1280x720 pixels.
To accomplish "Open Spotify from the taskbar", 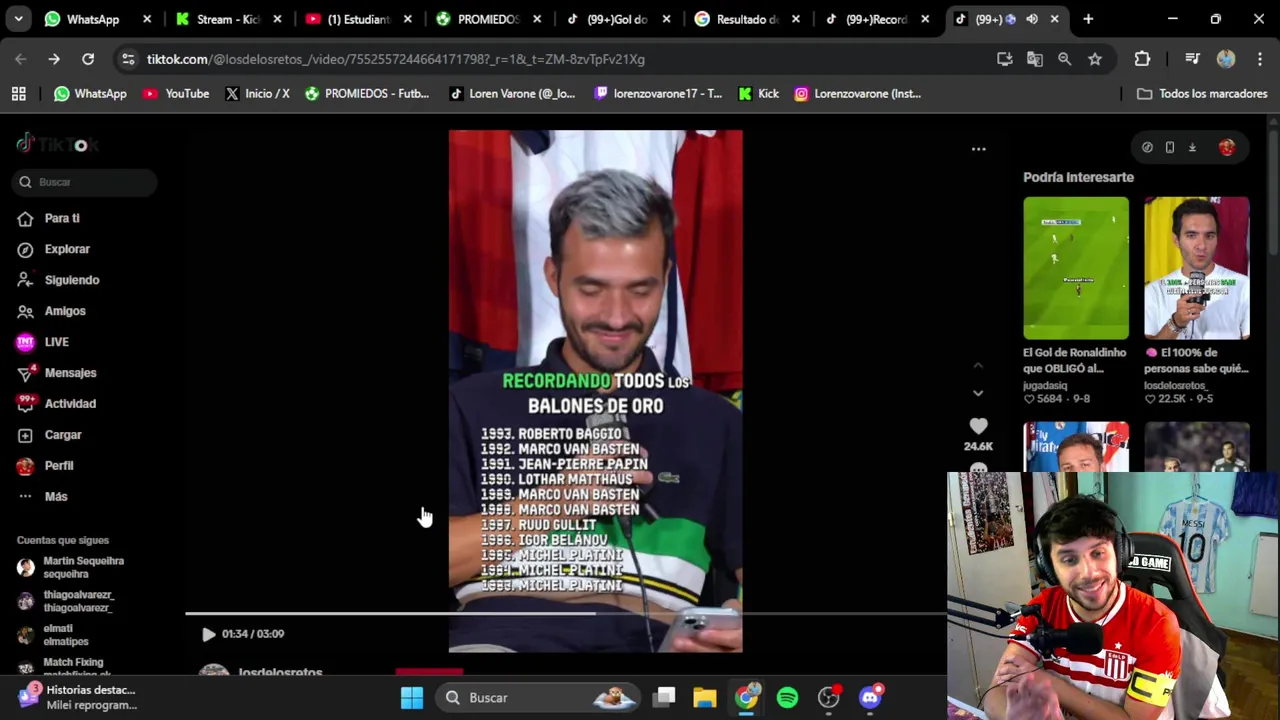I will pos(788,698).
